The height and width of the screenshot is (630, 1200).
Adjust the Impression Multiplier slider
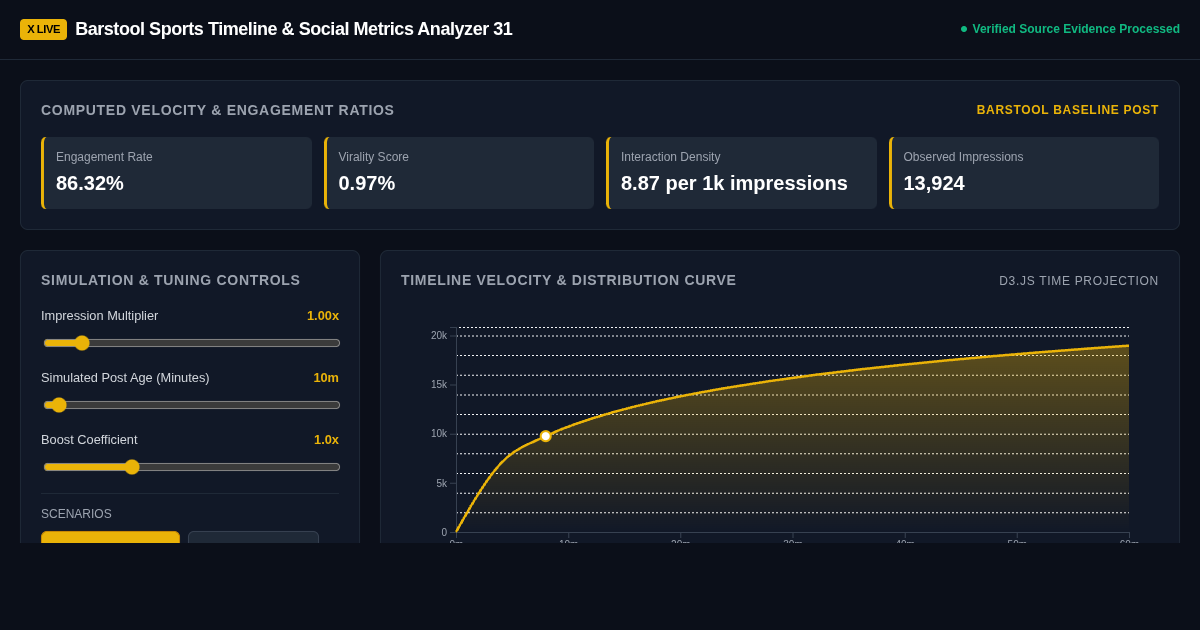(x=192, y=343)
